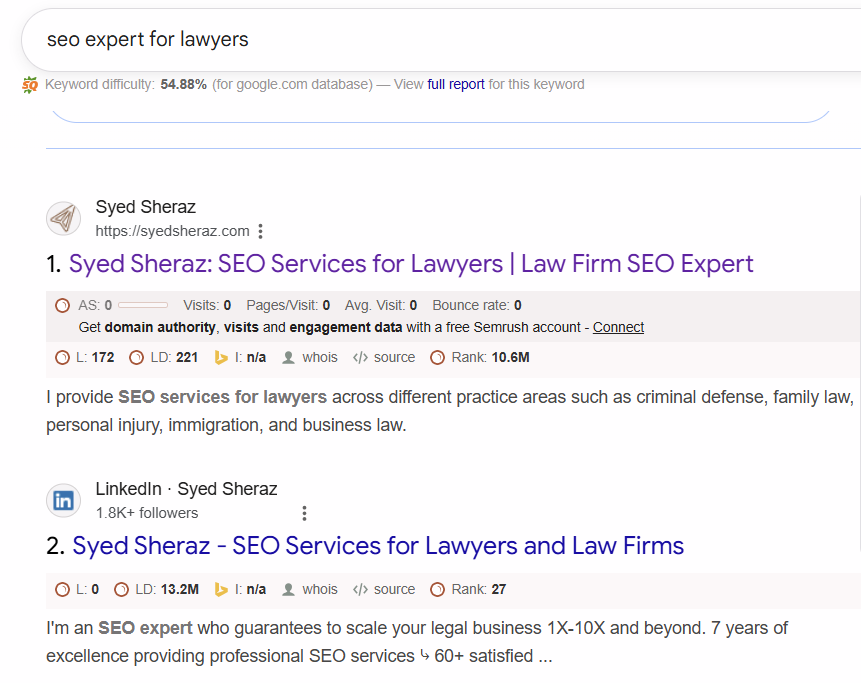Screen dimensions: 861x683
Task: Open three-dot menu beside '1.8K+ followers'
Action: (304, 513)
